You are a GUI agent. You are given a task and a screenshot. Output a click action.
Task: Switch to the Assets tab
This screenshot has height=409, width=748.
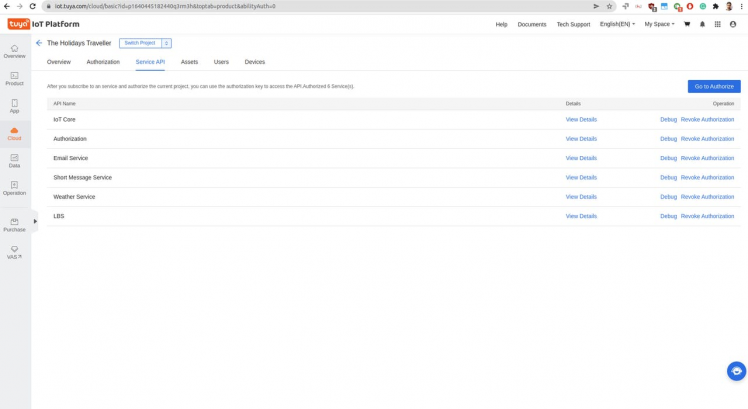(x=189, y=62)
